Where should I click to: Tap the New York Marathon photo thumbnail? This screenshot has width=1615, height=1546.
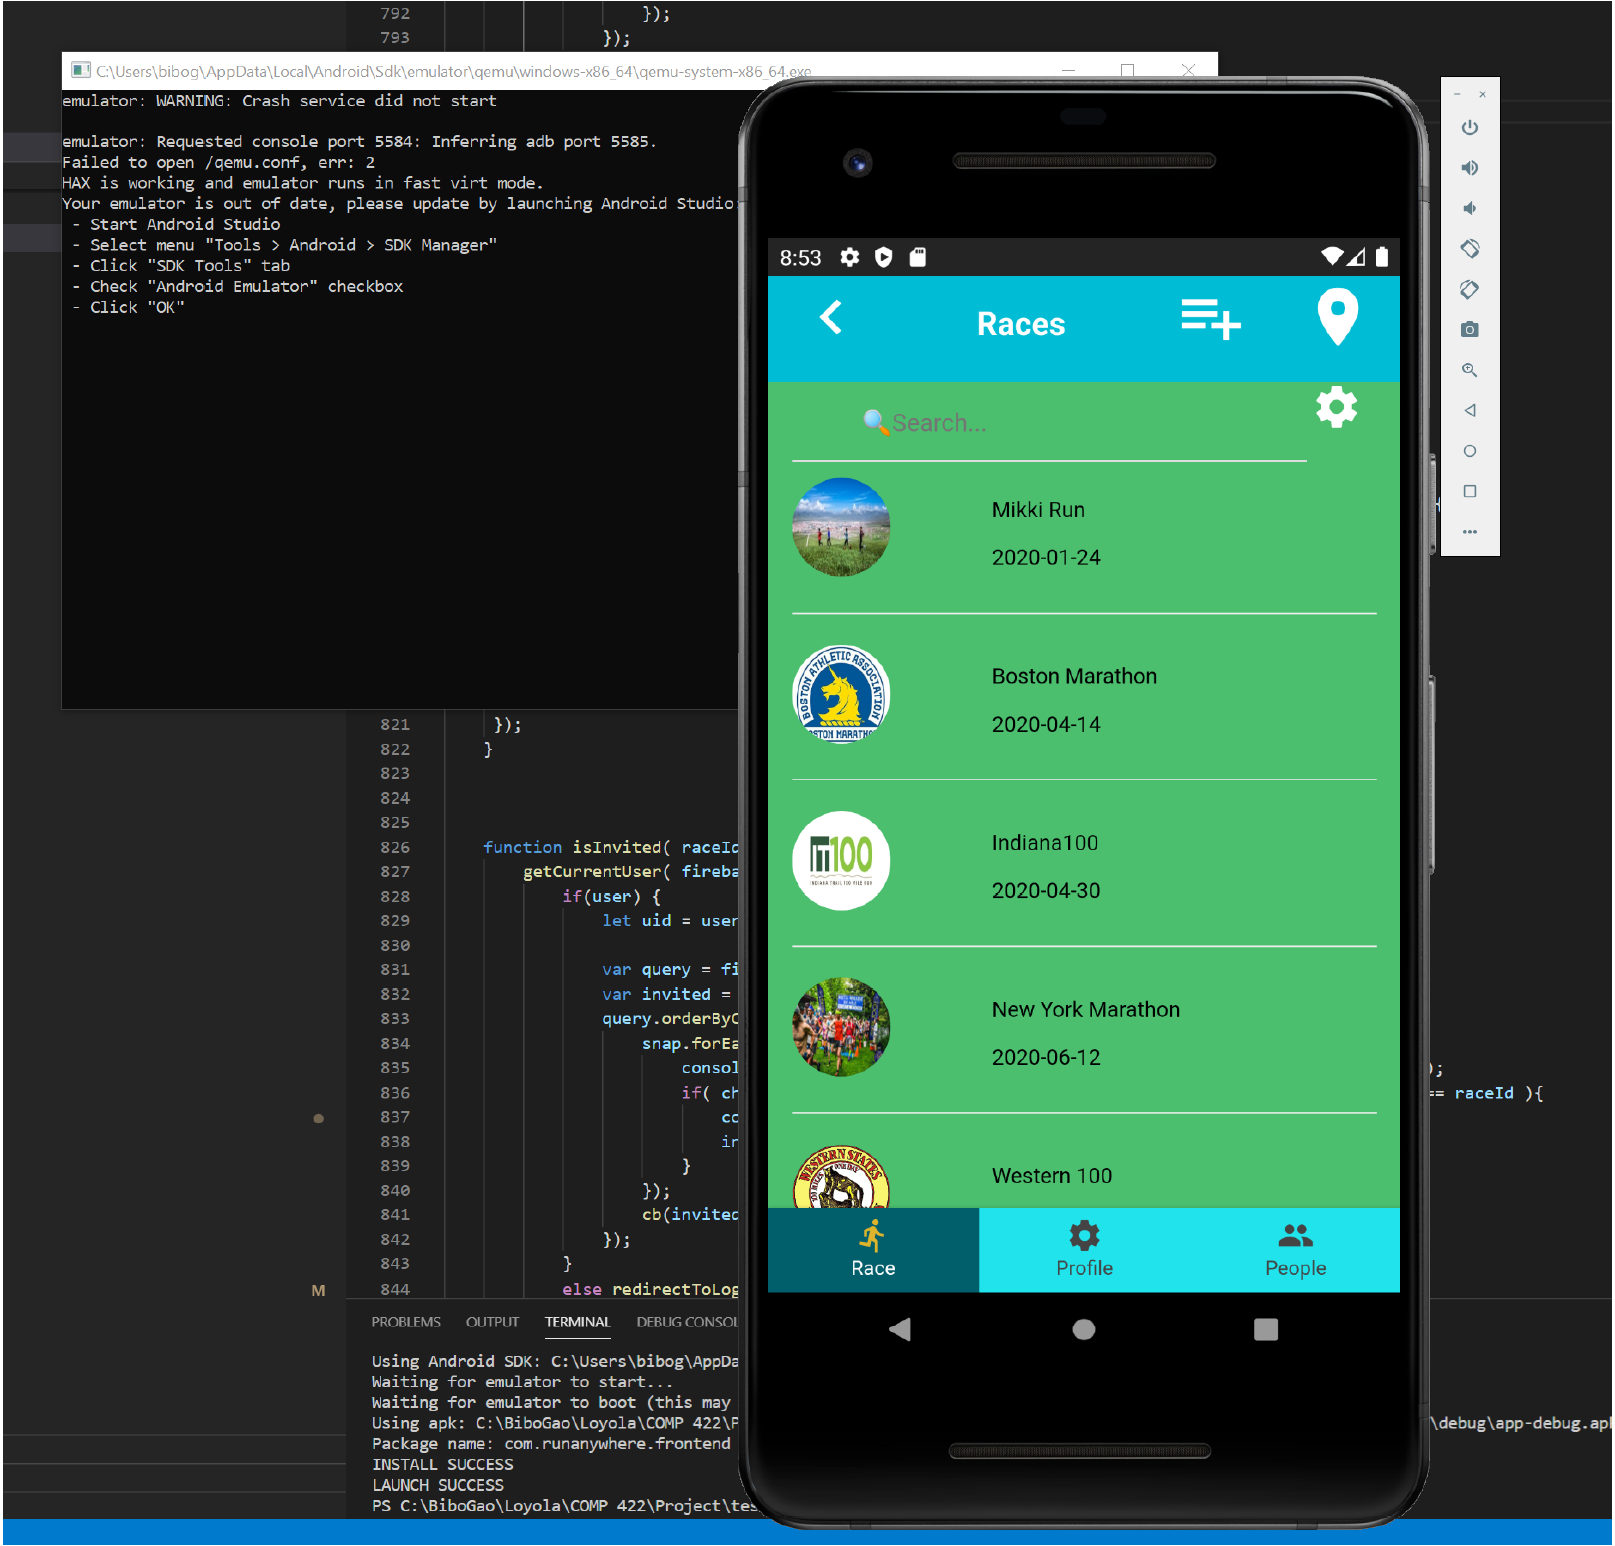(x=841, y=1027)
